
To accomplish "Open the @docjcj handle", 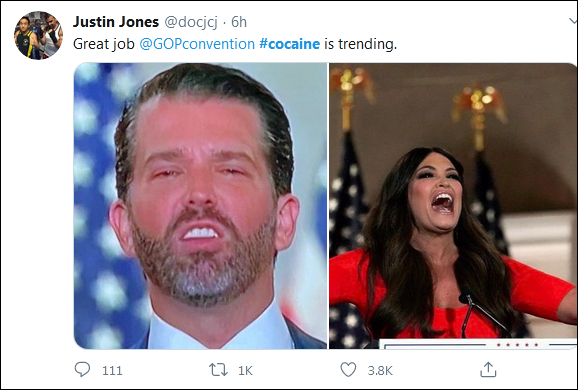I will [191, 22].
